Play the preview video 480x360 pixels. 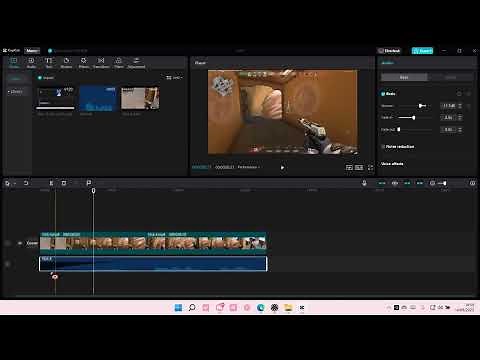pyautogui.click(x=282, y=167)
